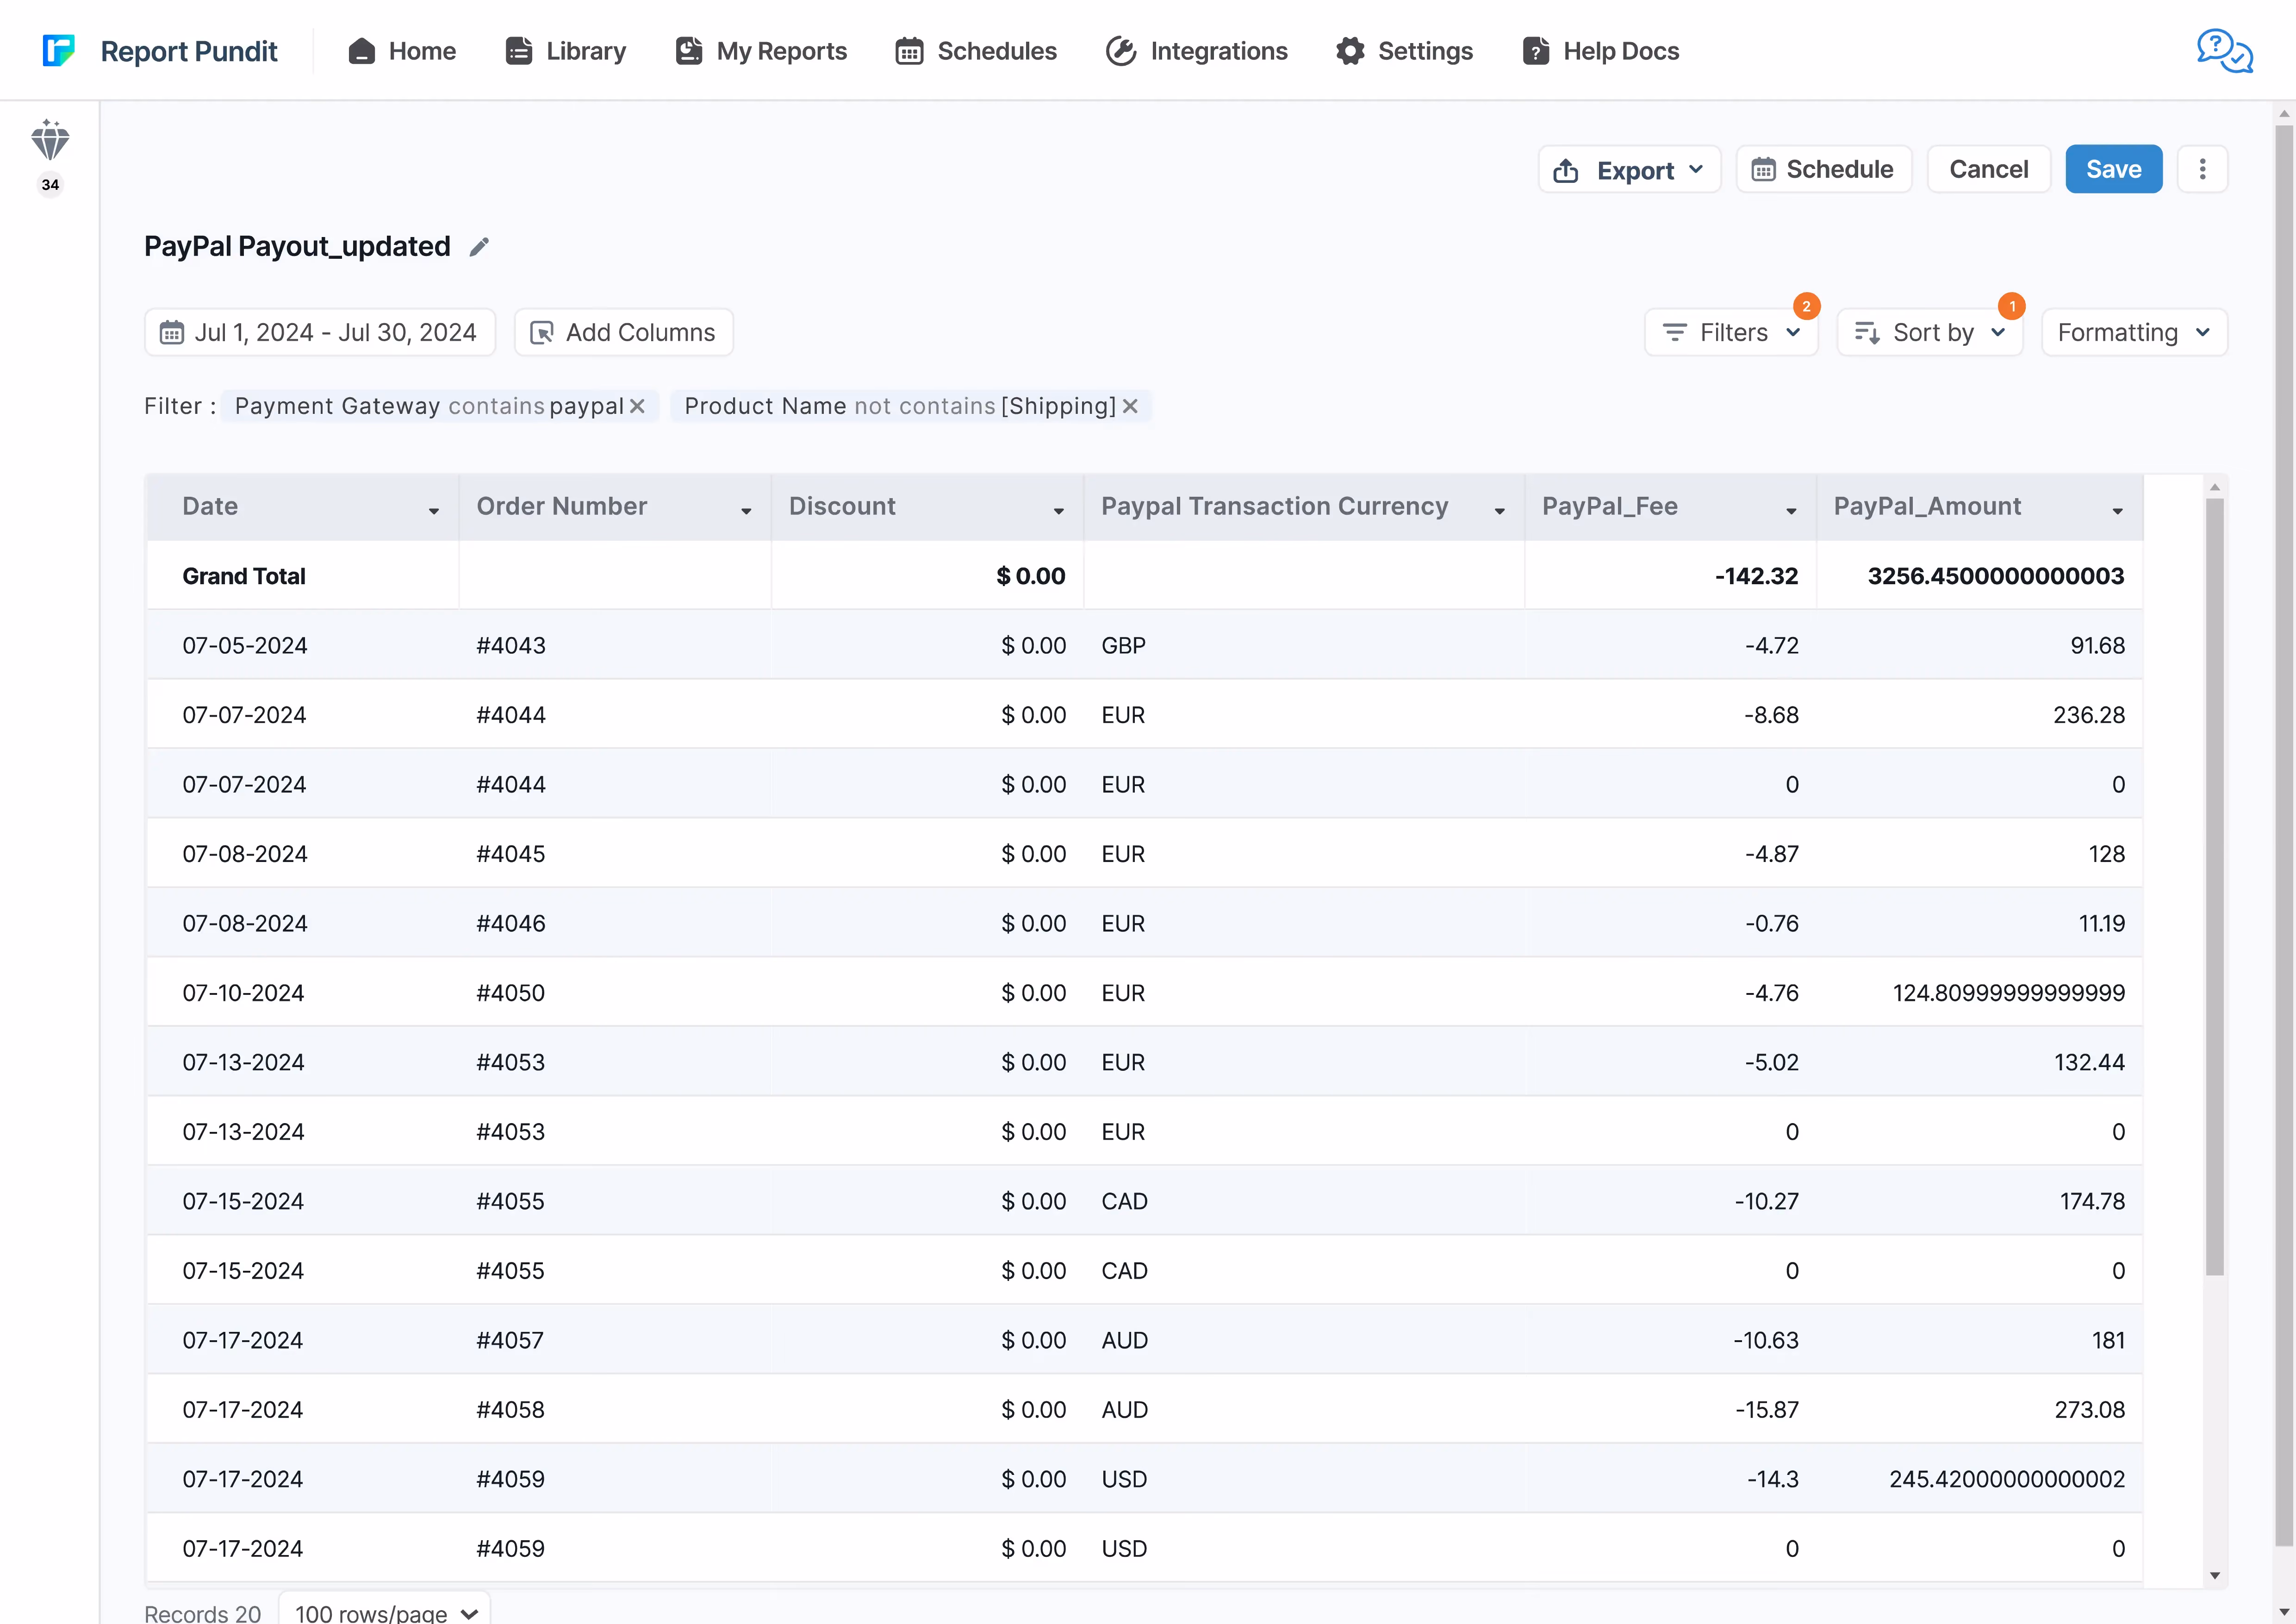The image size is (2296, 1624).
Task: Expand the Export dropdown
Action: click(1629, 169)
